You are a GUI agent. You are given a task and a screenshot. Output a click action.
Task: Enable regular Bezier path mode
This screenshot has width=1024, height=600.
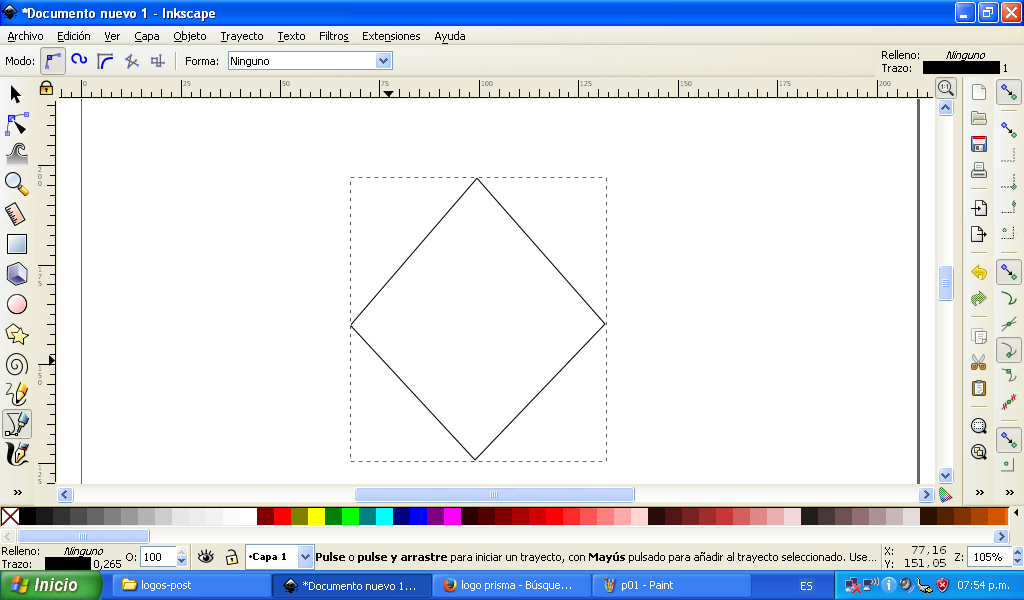tap(53, 61)
